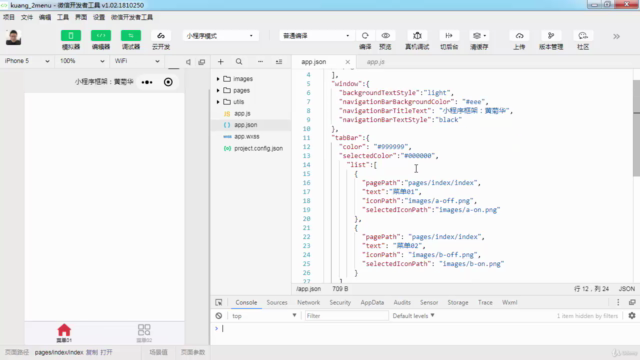The height and width of the screenshot is (360, 640).
Task: Switch to the Storage tab
Action: click(x=458, y=302)
